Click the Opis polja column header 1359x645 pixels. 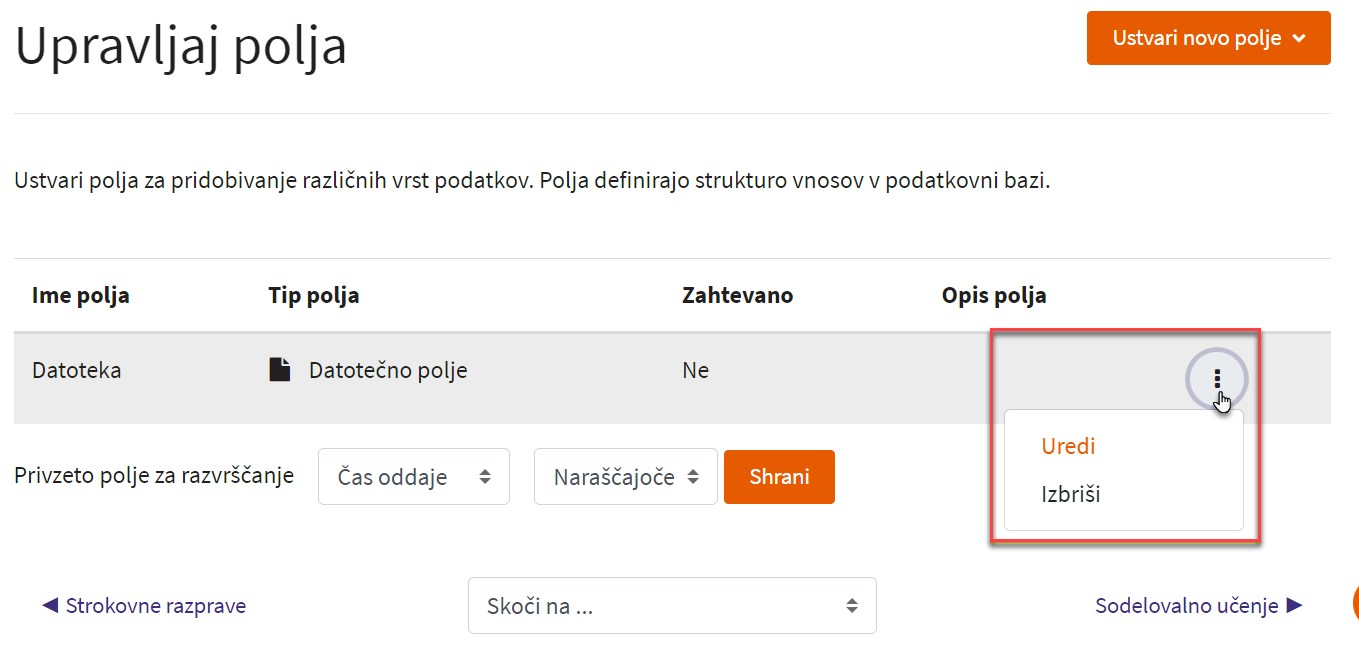point(994,296)
